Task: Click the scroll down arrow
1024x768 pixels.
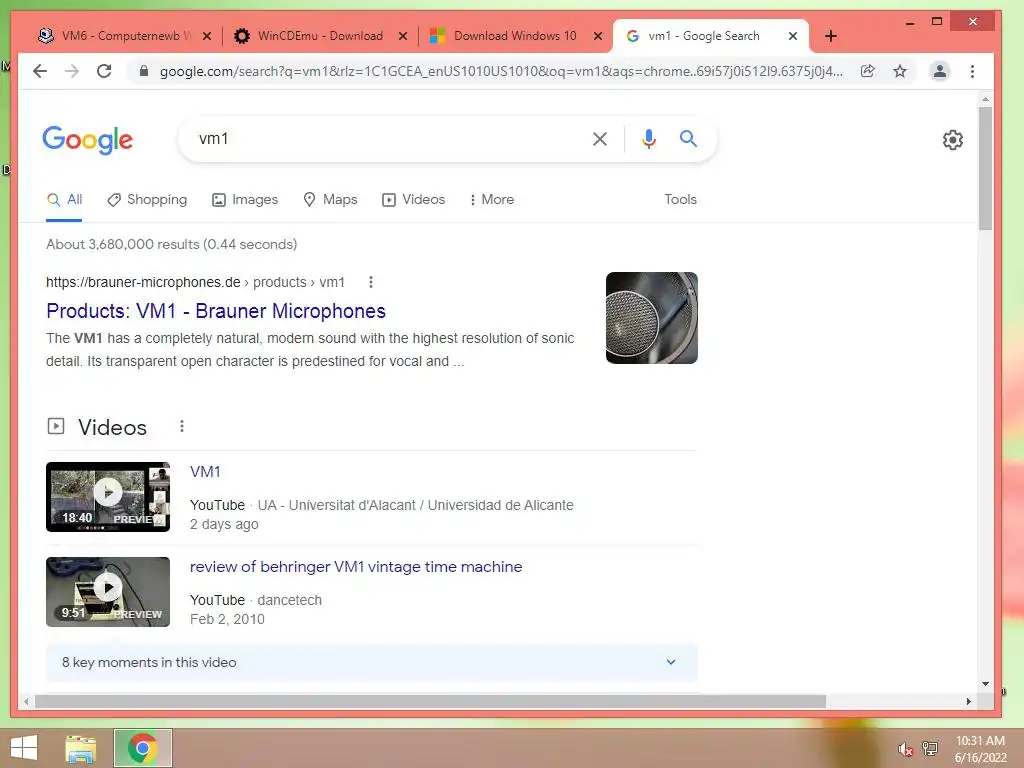Action: pos(985,684)
